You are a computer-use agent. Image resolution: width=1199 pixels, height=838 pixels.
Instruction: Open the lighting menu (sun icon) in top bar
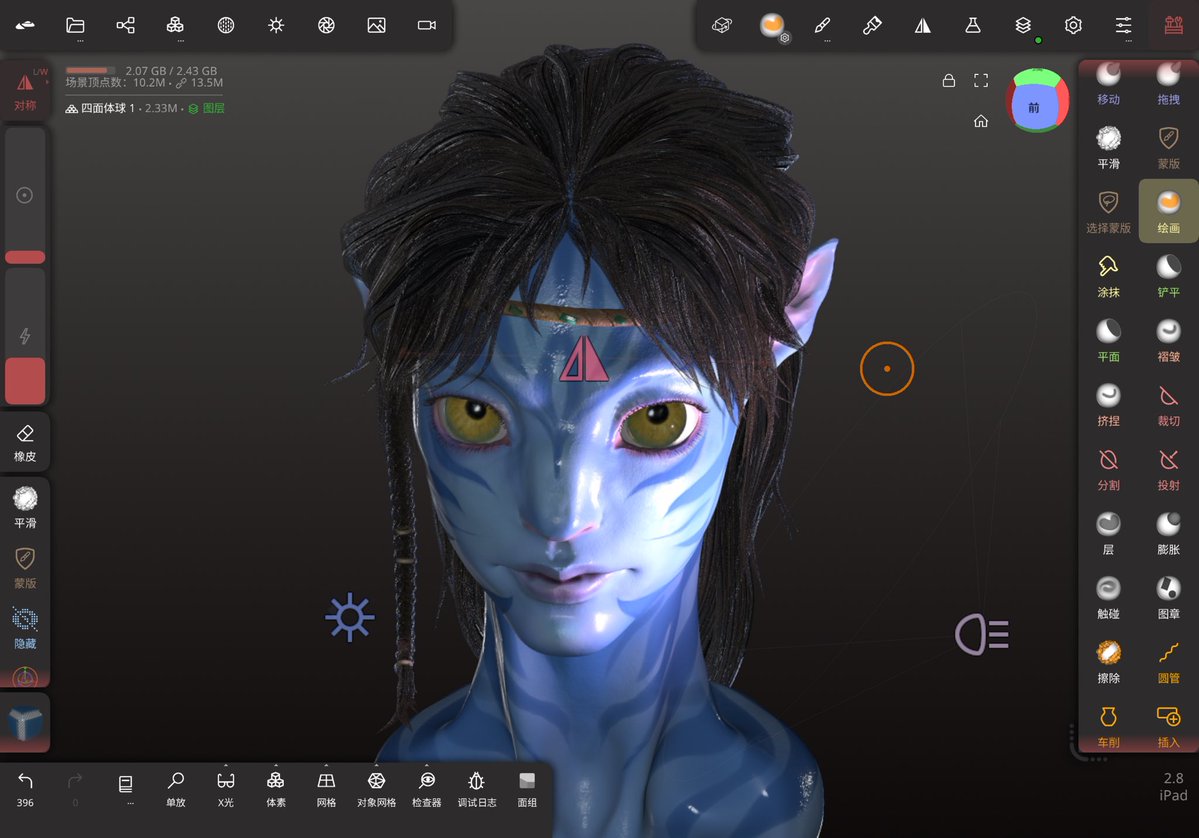coord(276,25)
